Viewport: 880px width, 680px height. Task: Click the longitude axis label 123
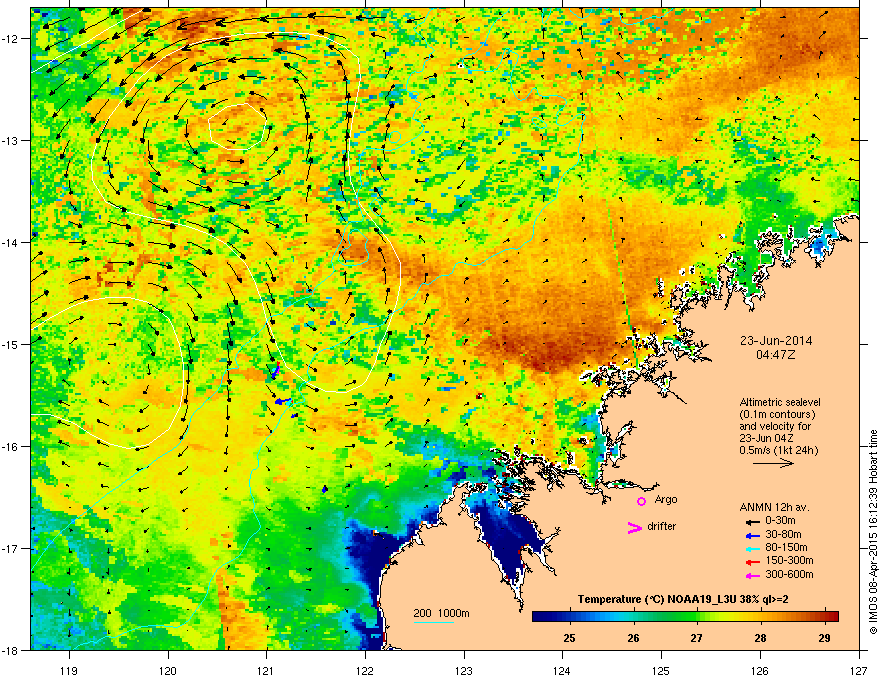pyautogui.click(x=464, y=670)
